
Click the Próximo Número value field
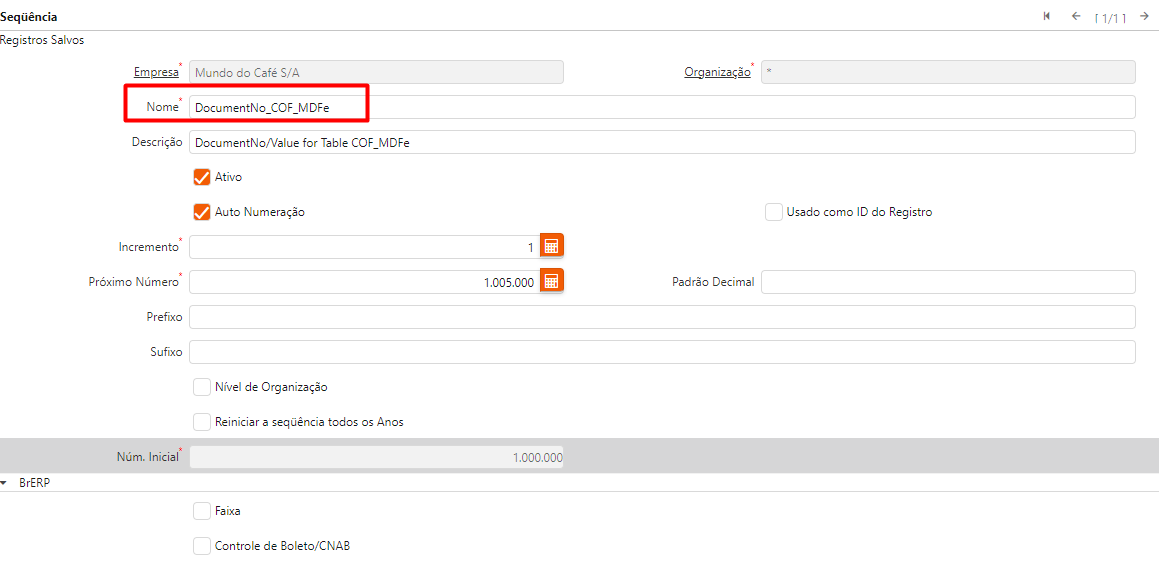click(x=364, y=282)
